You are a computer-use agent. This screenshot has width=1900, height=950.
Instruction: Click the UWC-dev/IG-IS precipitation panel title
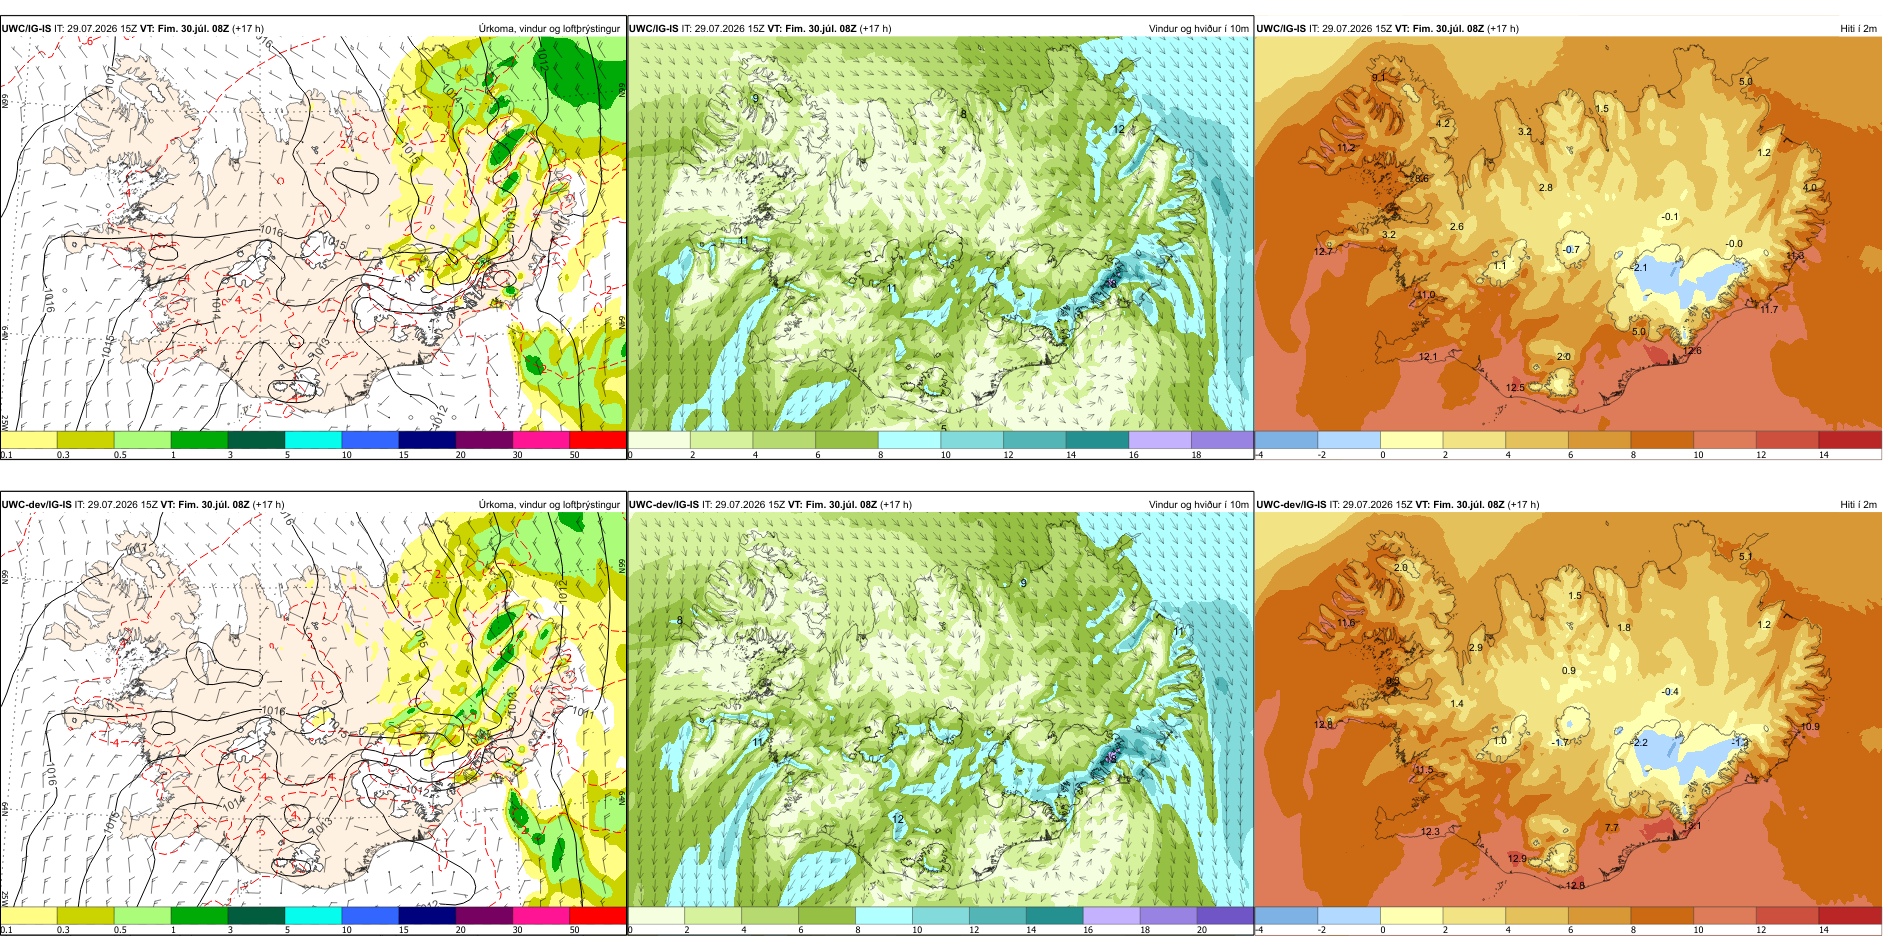(x=143, y=505)
